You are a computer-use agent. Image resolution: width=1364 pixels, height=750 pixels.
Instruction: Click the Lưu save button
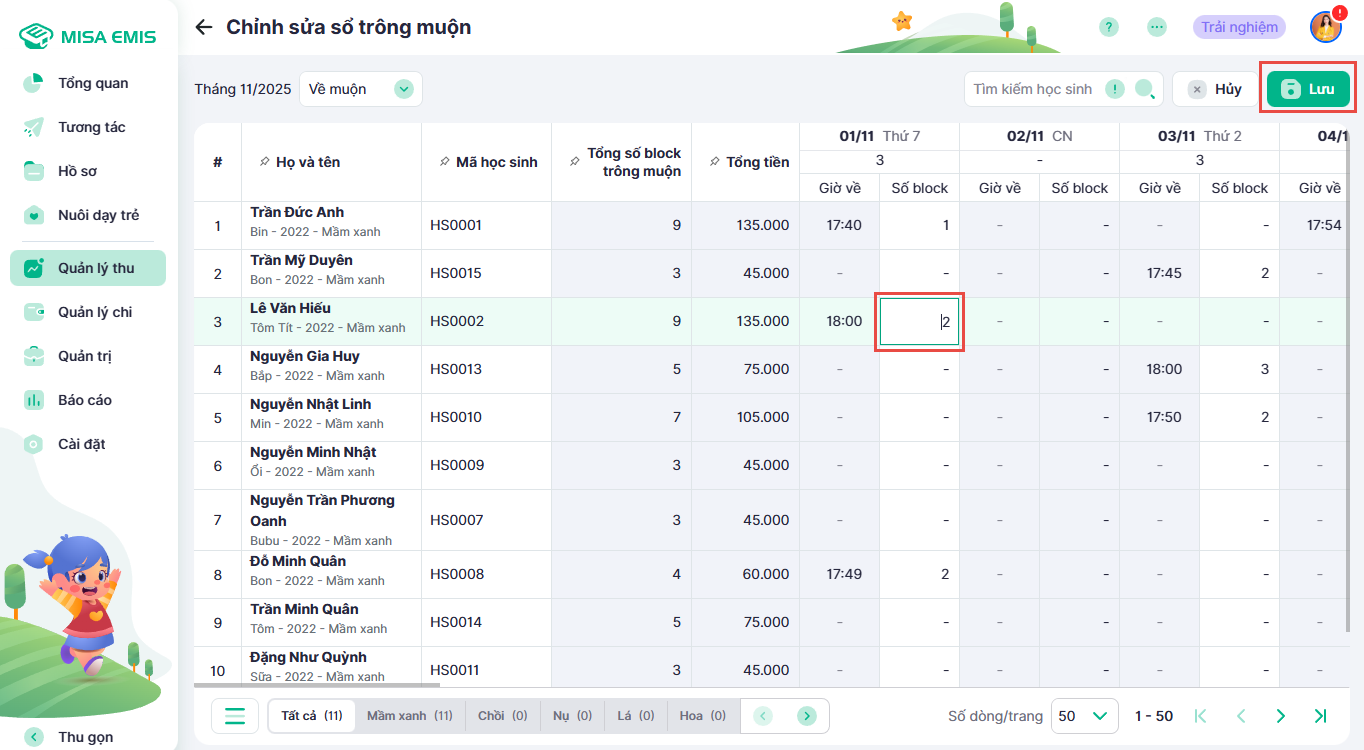1308,89
